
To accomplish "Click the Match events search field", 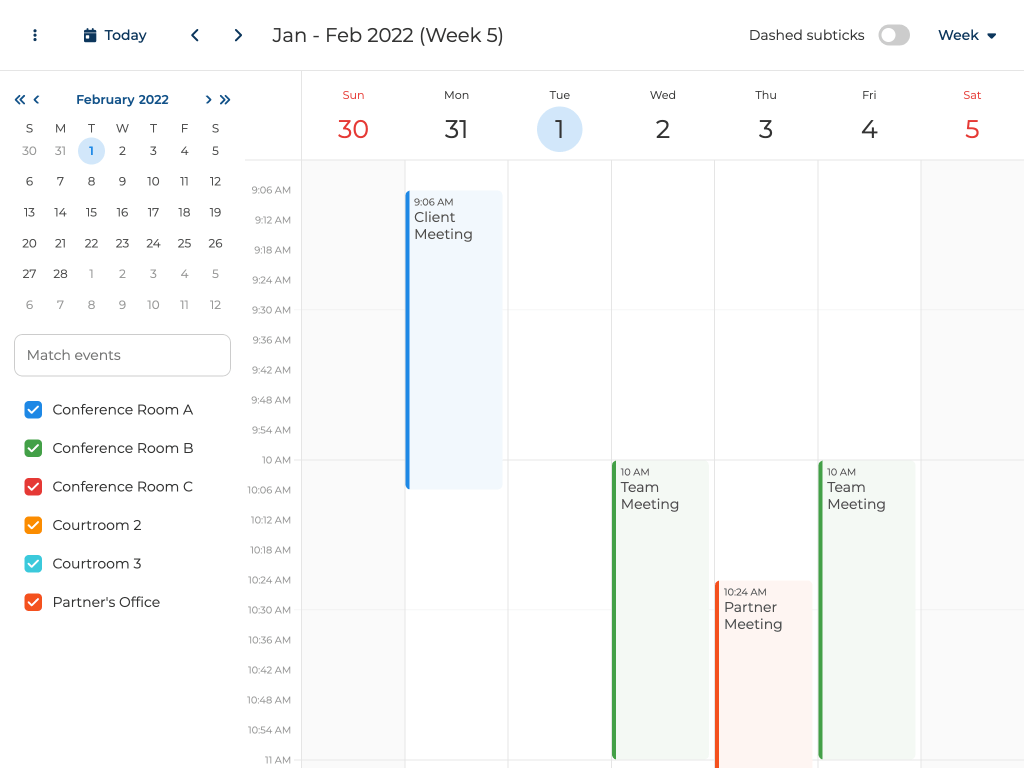I will (122, 355).
